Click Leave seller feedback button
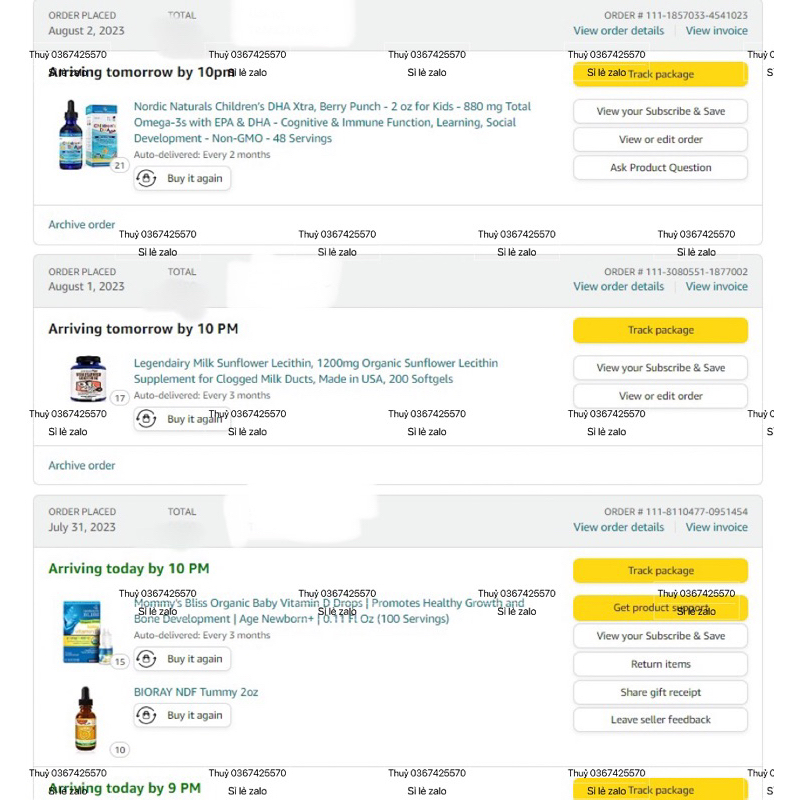 660,720
